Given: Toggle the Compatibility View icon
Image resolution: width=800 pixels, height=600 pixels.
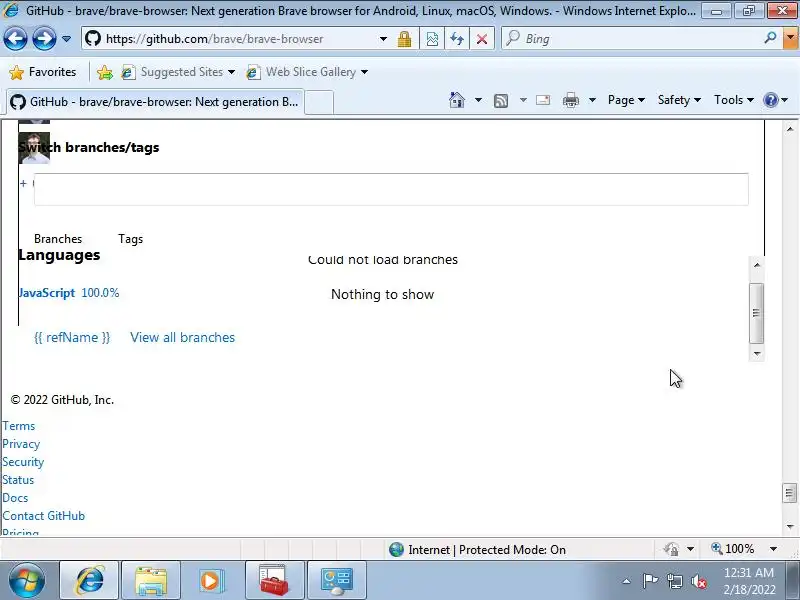Looking at the screenshot, I should click(432, 39).
